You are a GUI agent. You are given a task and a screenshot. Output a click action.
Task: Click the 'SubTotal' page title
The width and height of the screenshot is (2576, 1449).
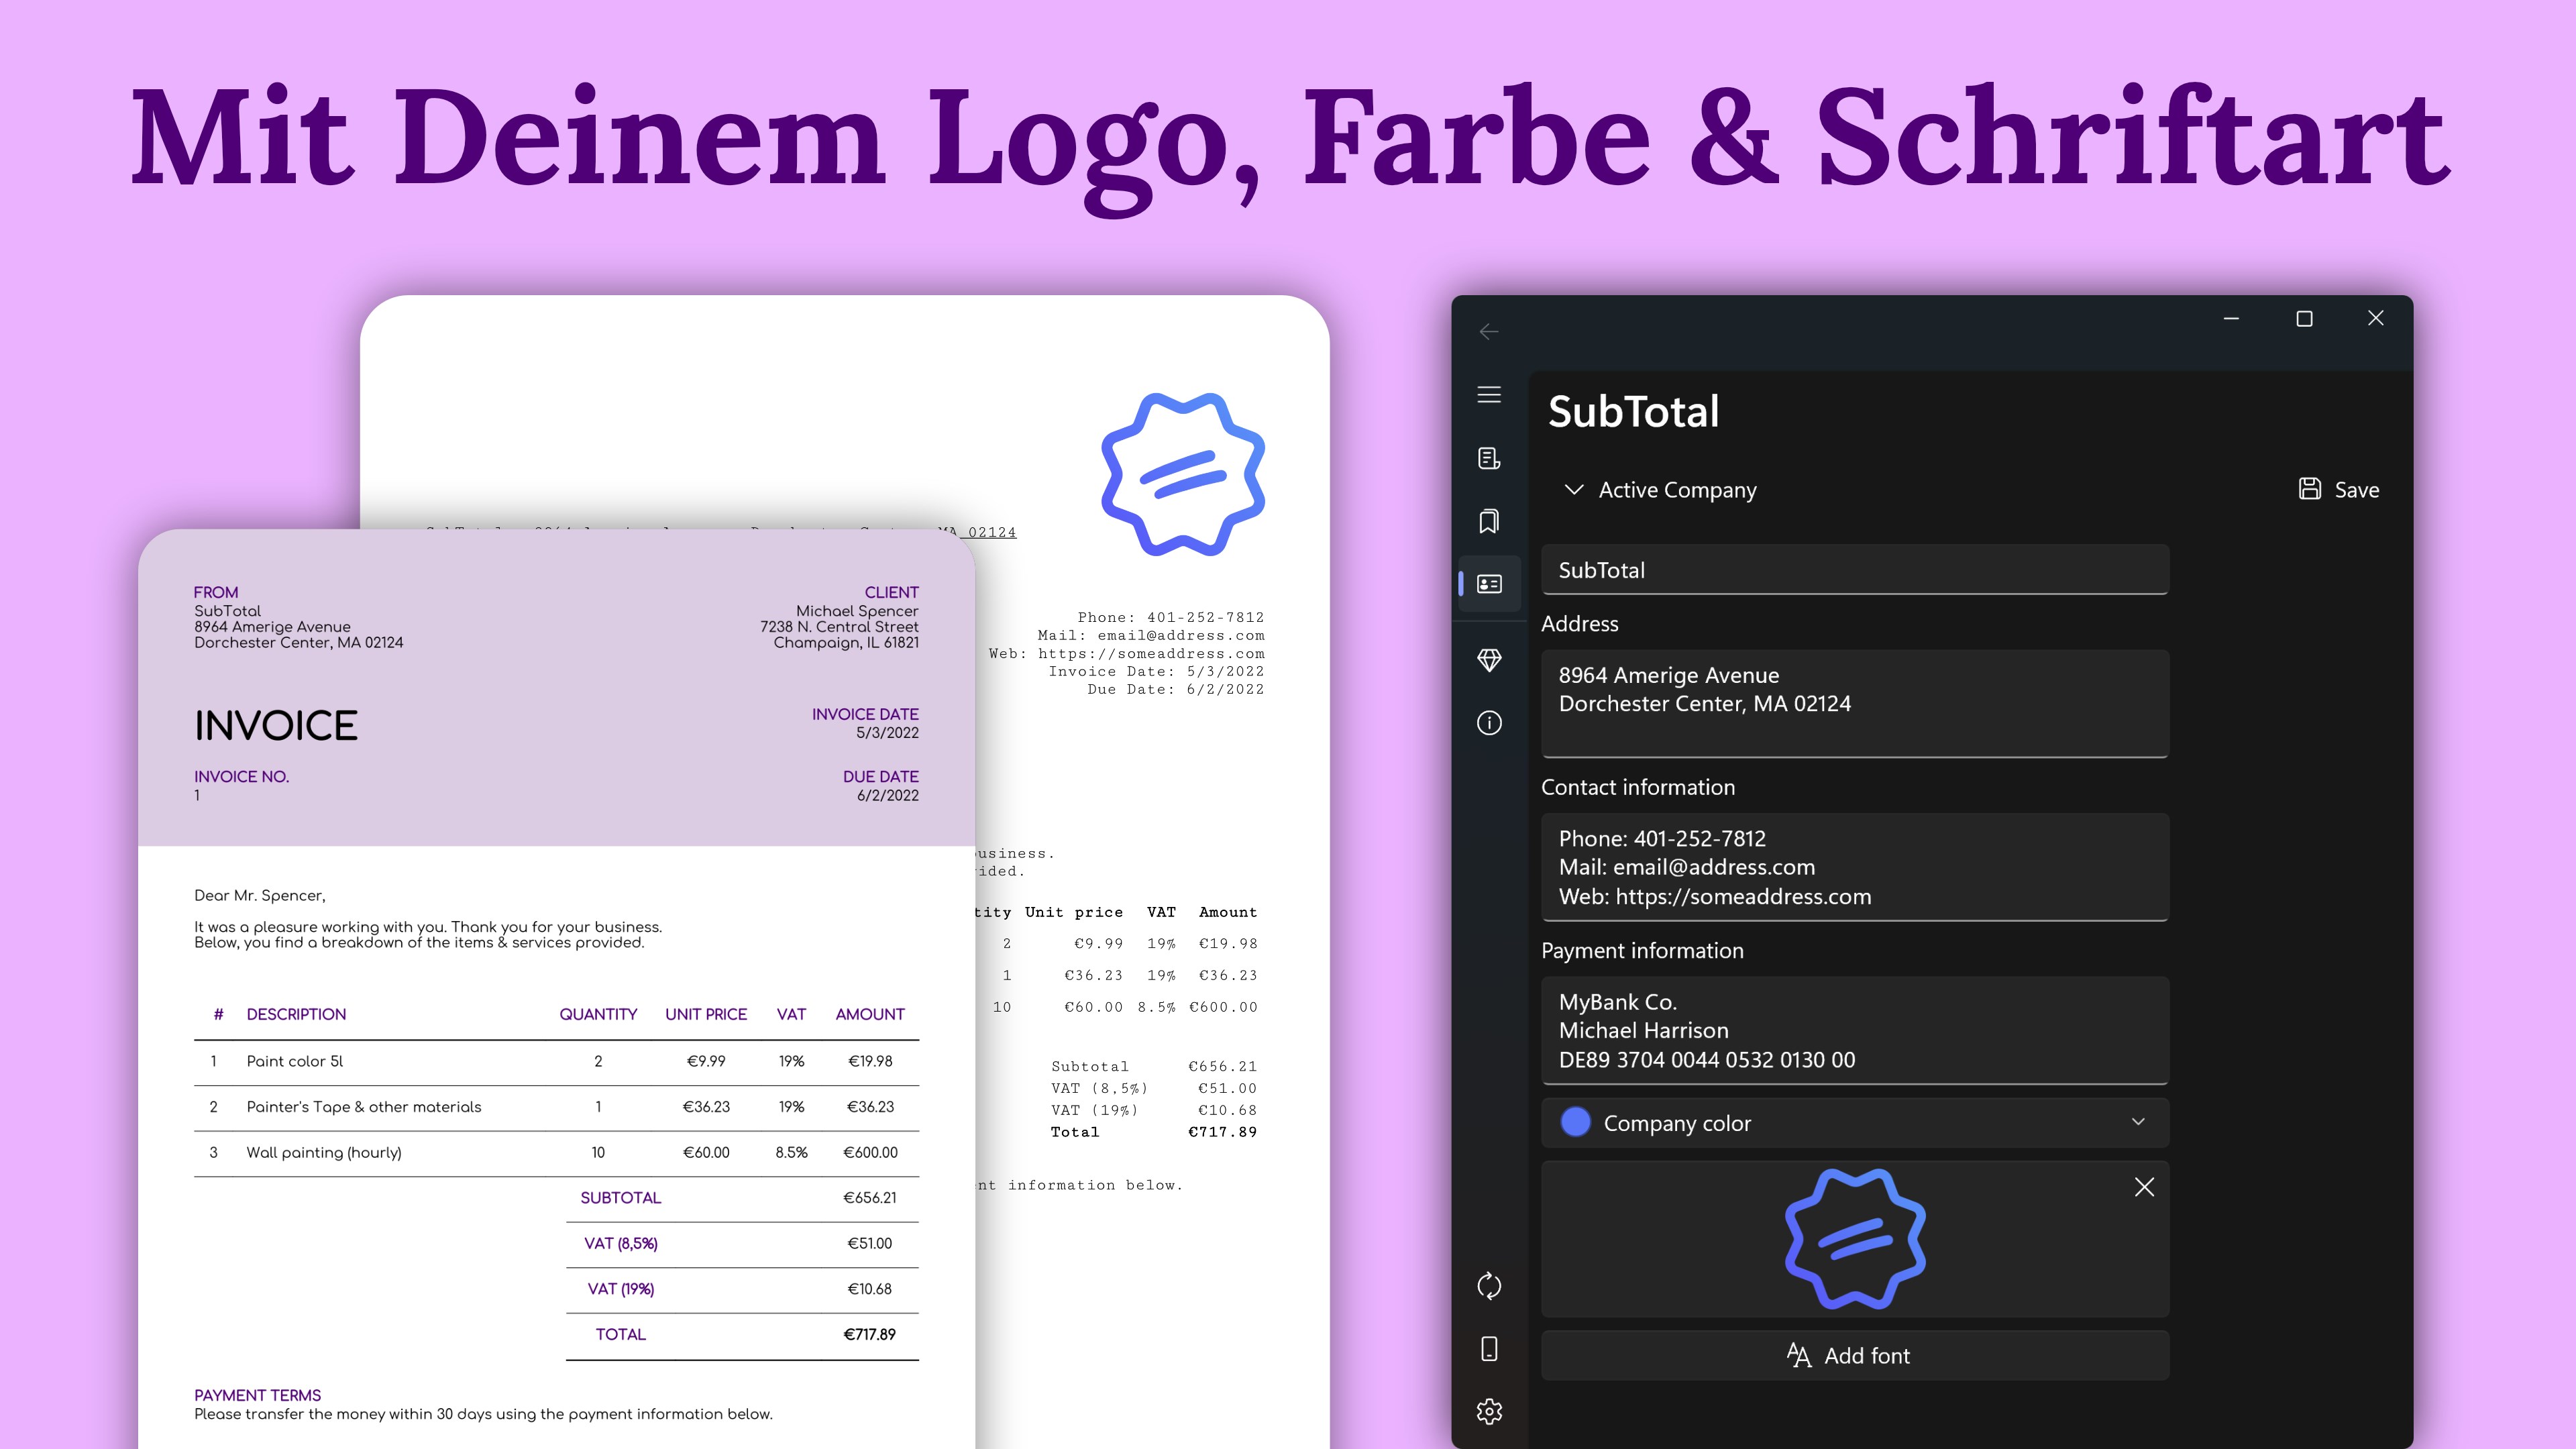[x=1634, y=411]
